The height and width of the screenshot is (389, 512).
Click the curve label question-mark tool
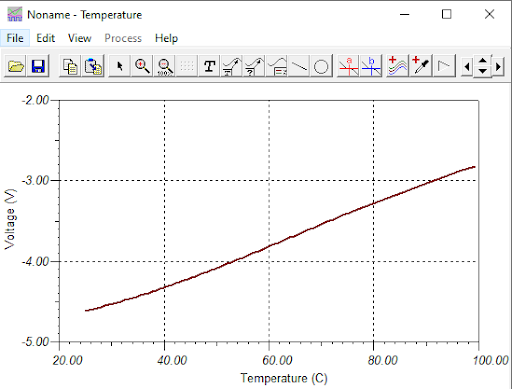(254, 66)
